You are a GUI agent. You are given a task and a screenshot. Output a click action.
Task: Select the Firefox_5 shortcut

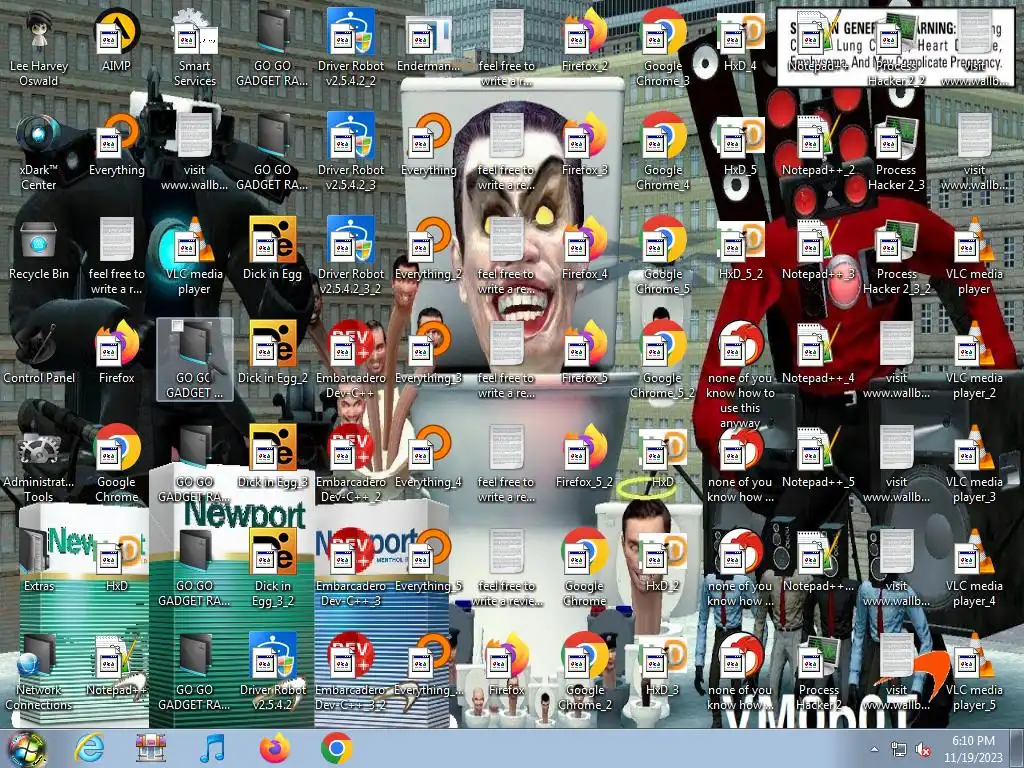[584, 353]
